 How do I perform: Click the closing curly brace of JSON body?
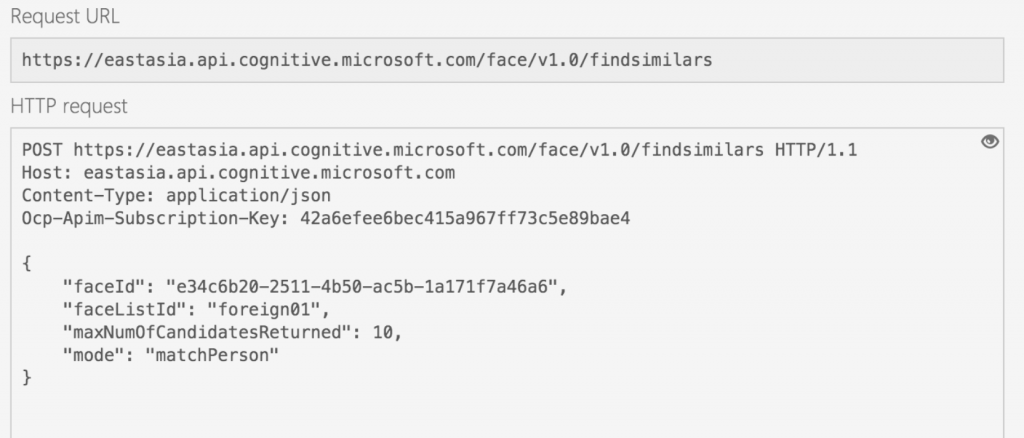pos(27,377)
